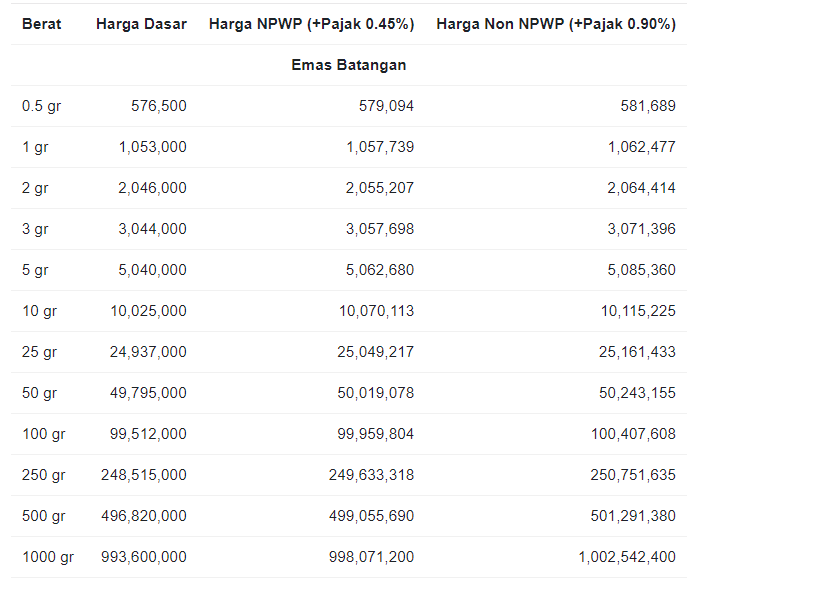
Task: Select base price 576,500
Action: pos(159,106)
